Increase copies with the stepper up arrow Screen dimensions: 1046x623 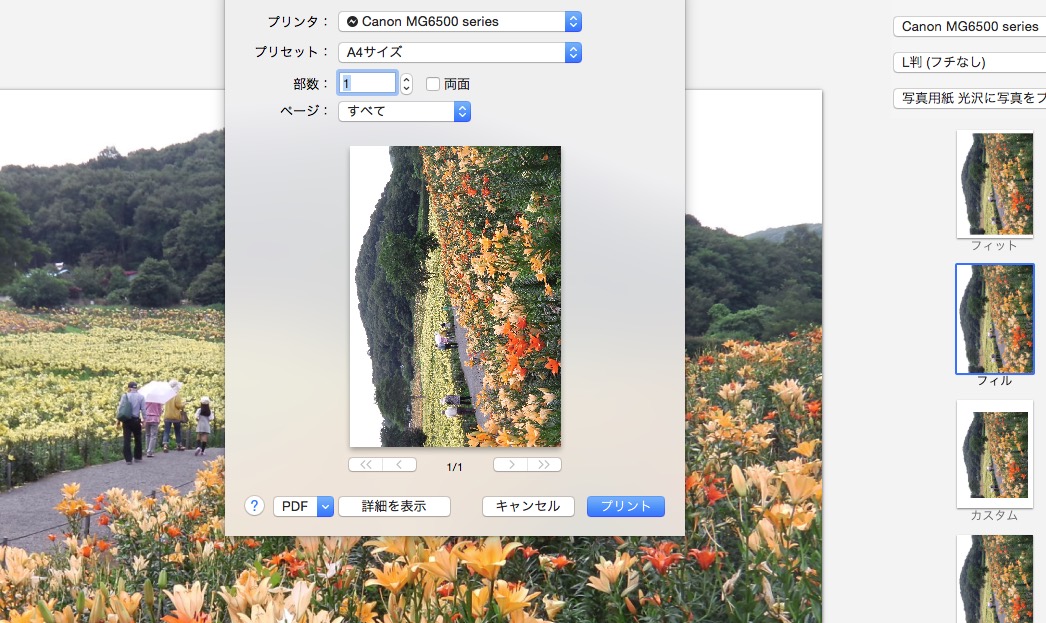(x=406, y=78)
